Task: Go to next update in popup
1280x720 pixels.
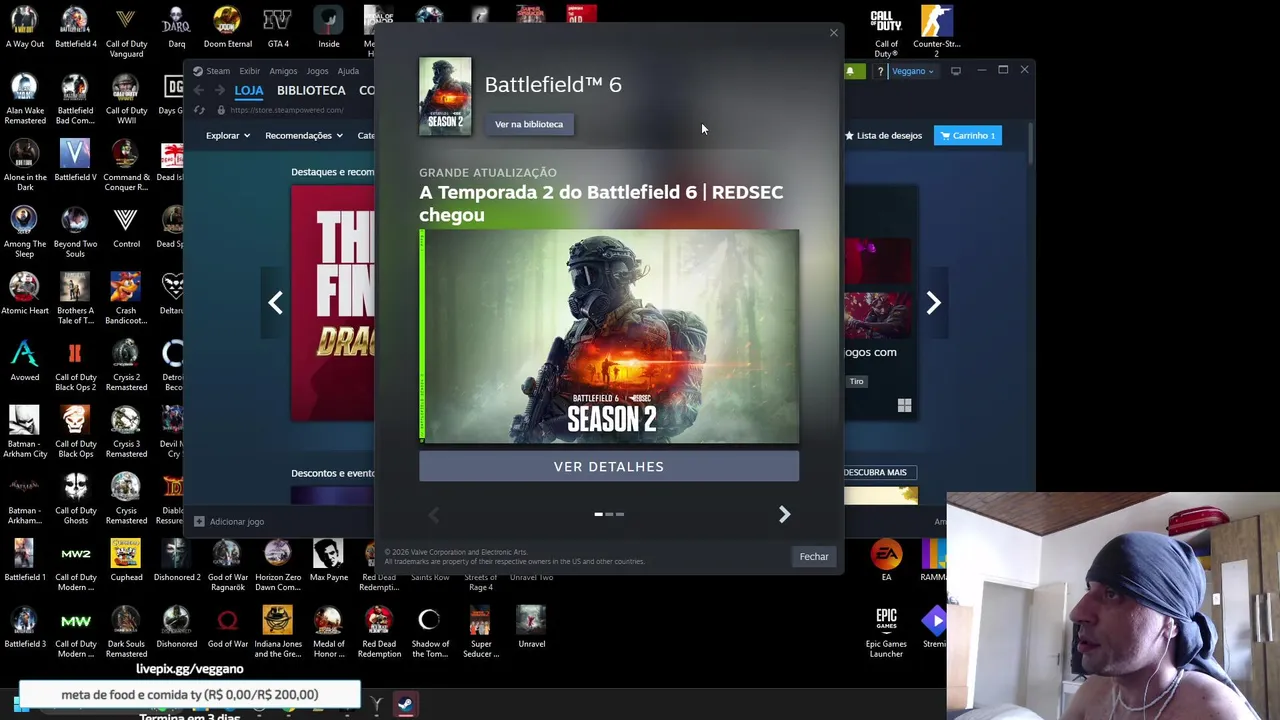Action: coord(784,514)
